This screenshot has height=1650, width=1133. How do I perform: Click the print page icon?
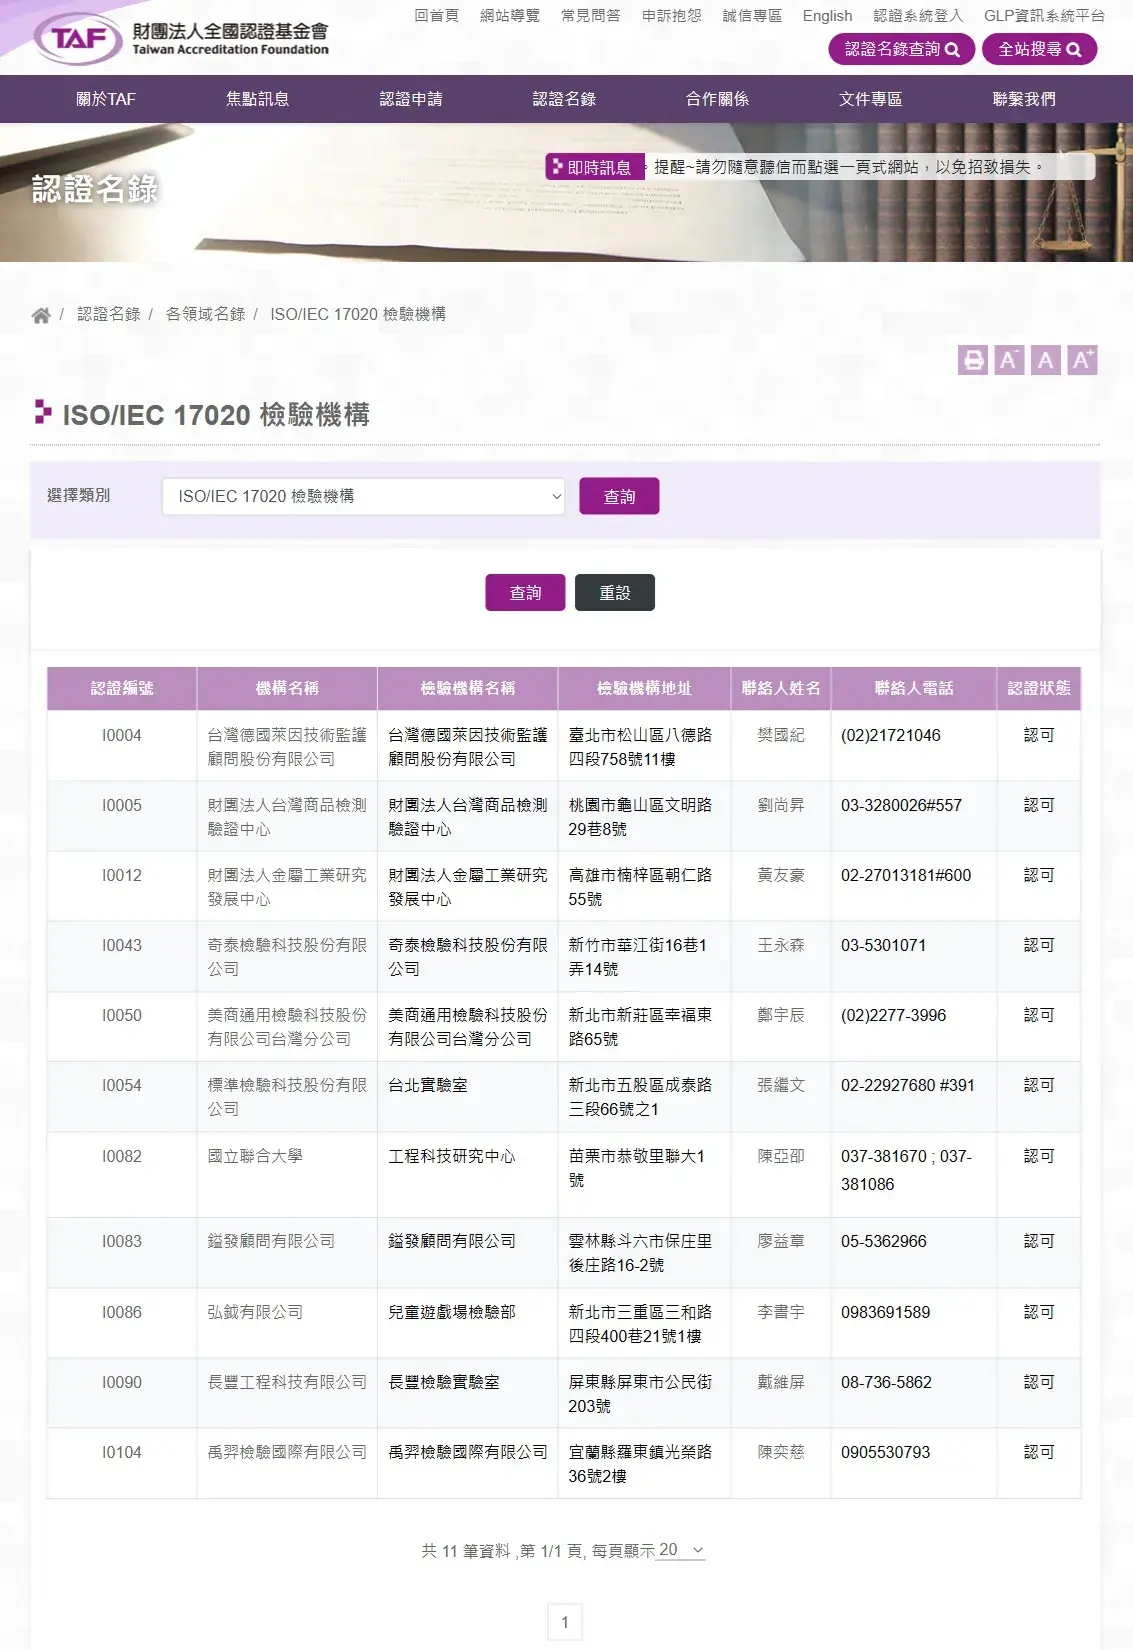coord(973,360)
